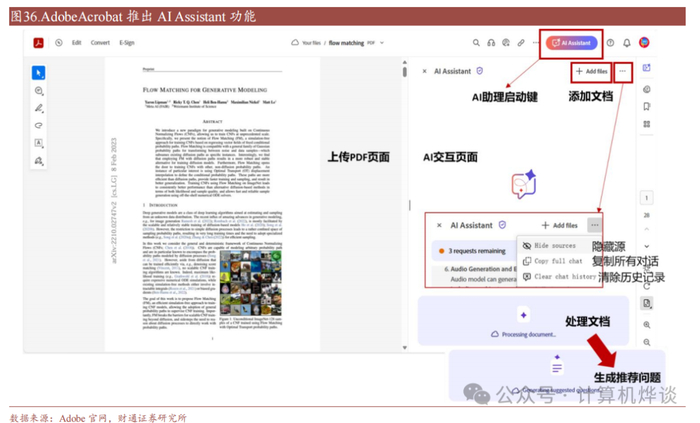Open the user profile avatar

pyautogui.click(x=644, y=42)
